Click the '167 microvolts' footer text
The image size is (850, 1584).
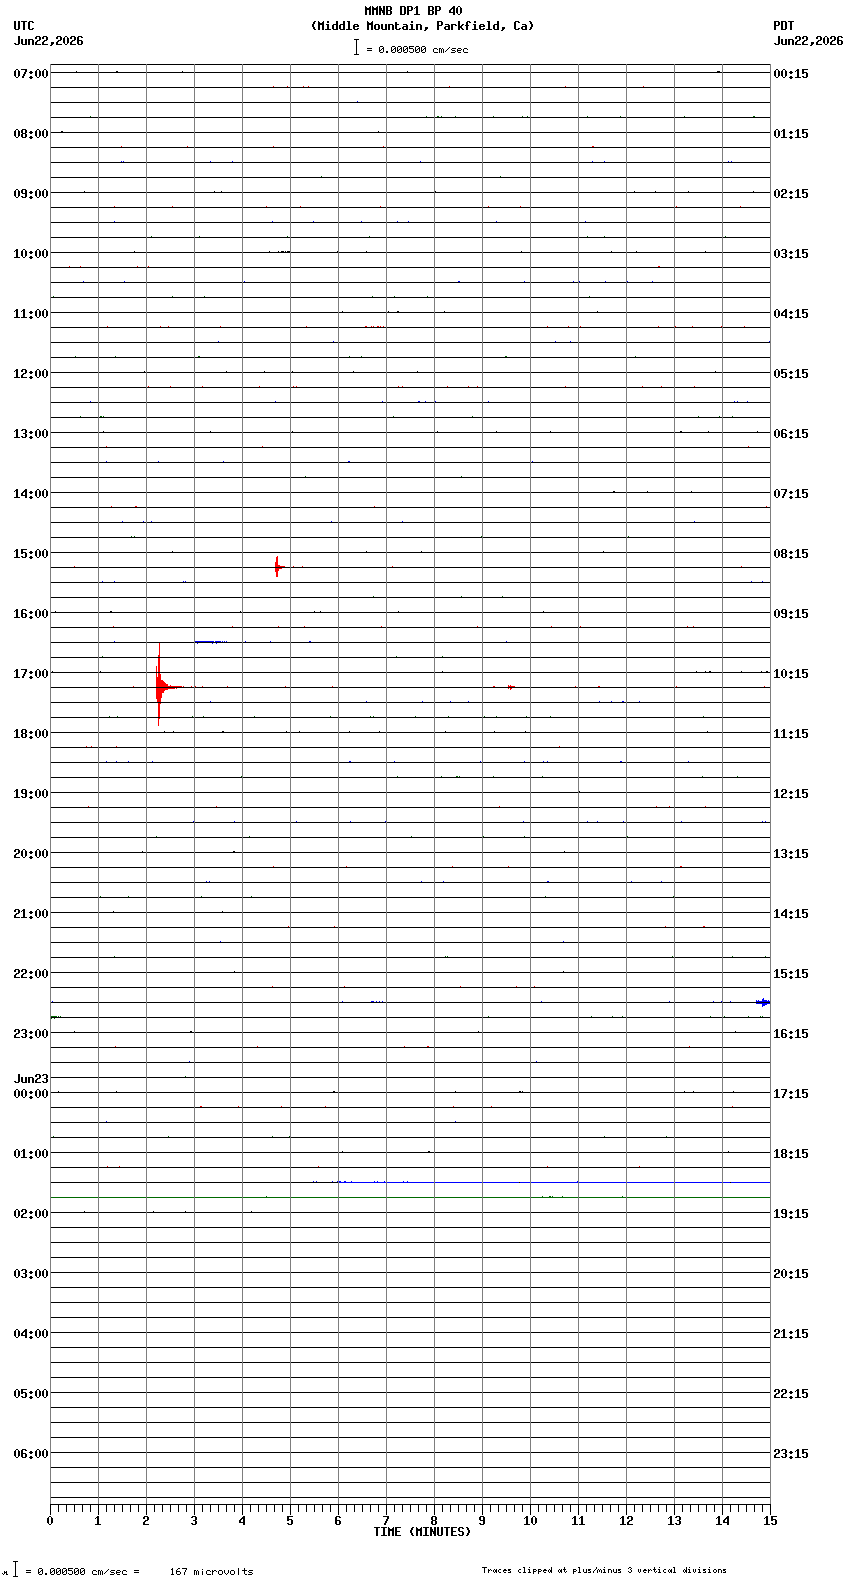(x=211, y=1572)
